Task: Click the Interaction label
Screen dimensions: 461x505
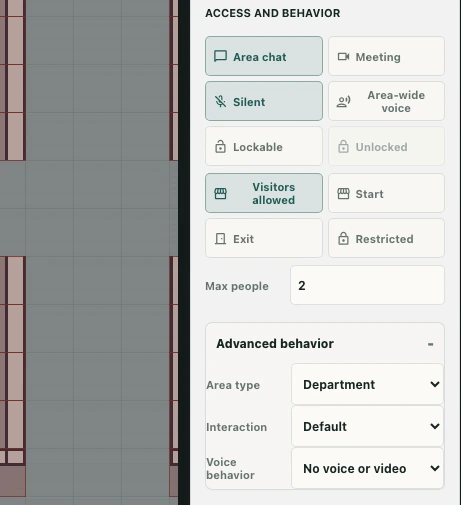Action: tap(236, 427)
